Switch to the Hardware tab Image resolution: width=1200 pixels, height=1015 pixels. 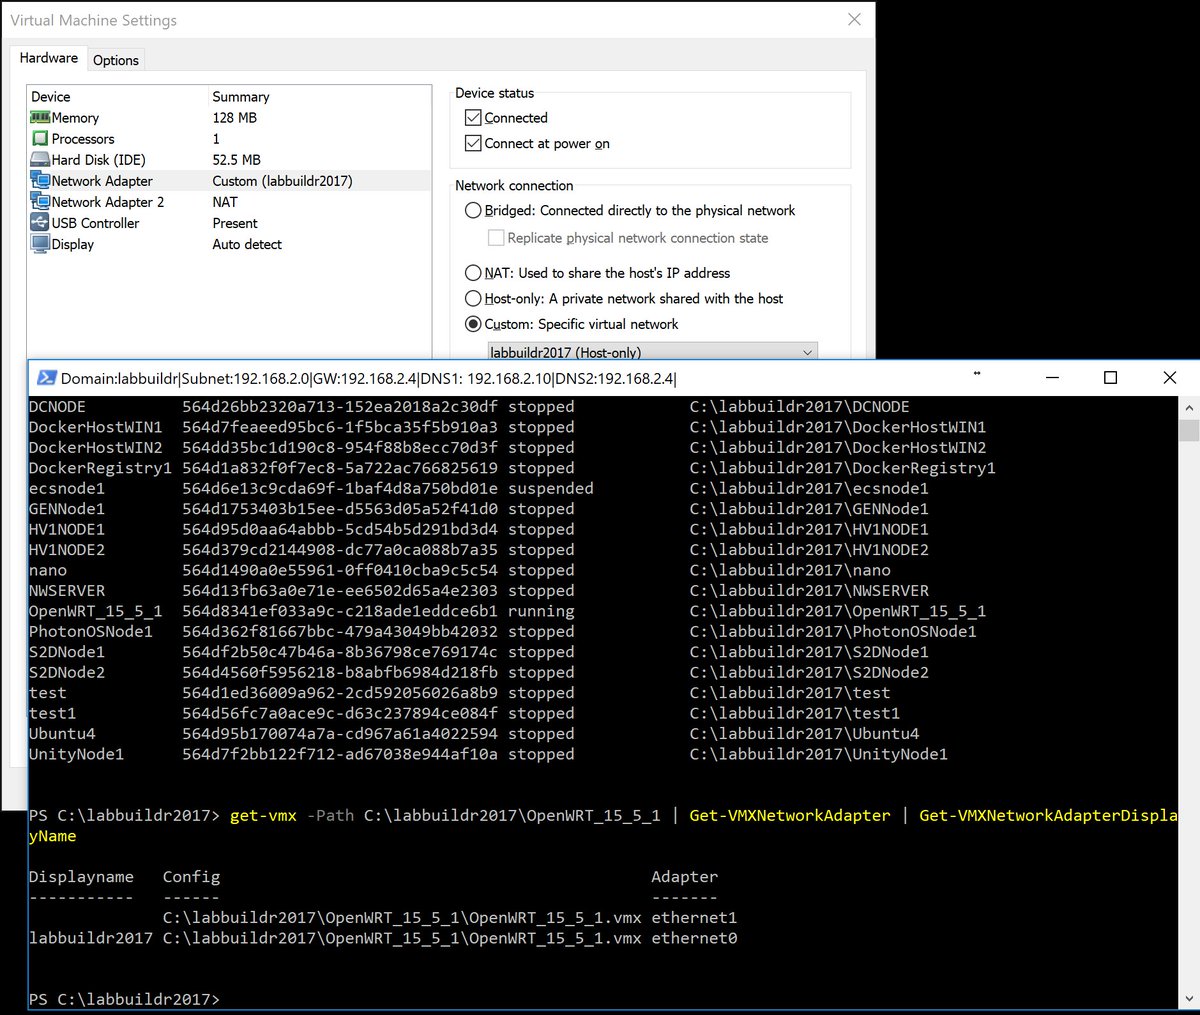[48, 58]
